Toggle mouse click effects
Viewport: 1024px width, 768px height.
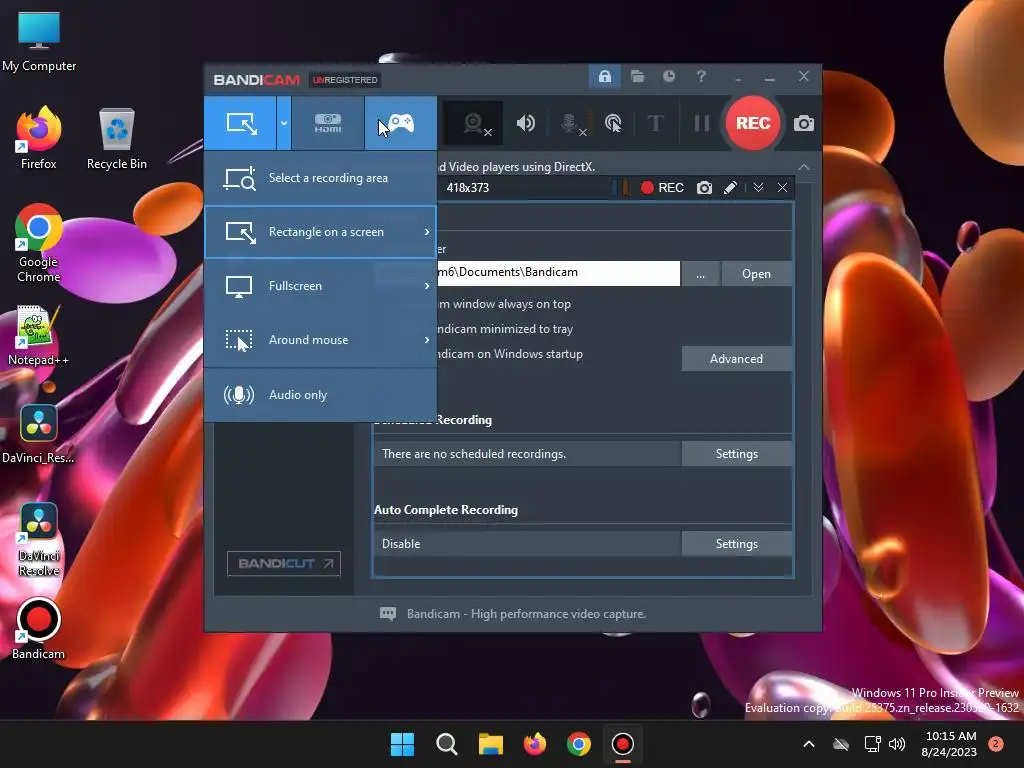(x=613, y=123)
